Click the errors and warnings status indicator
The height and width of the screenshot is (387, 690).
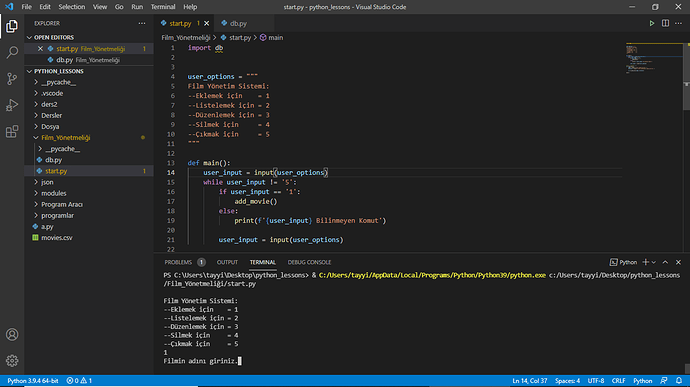click(x=79, y=380)
